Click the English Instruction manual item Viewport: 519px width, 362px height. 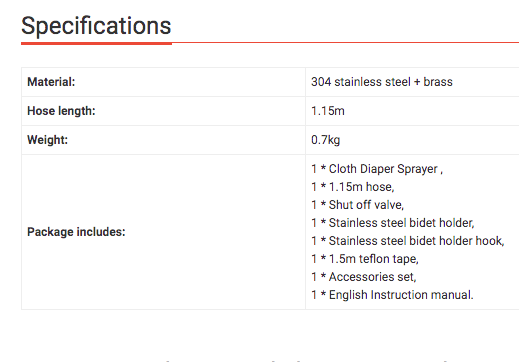click(x=392, y=295)
